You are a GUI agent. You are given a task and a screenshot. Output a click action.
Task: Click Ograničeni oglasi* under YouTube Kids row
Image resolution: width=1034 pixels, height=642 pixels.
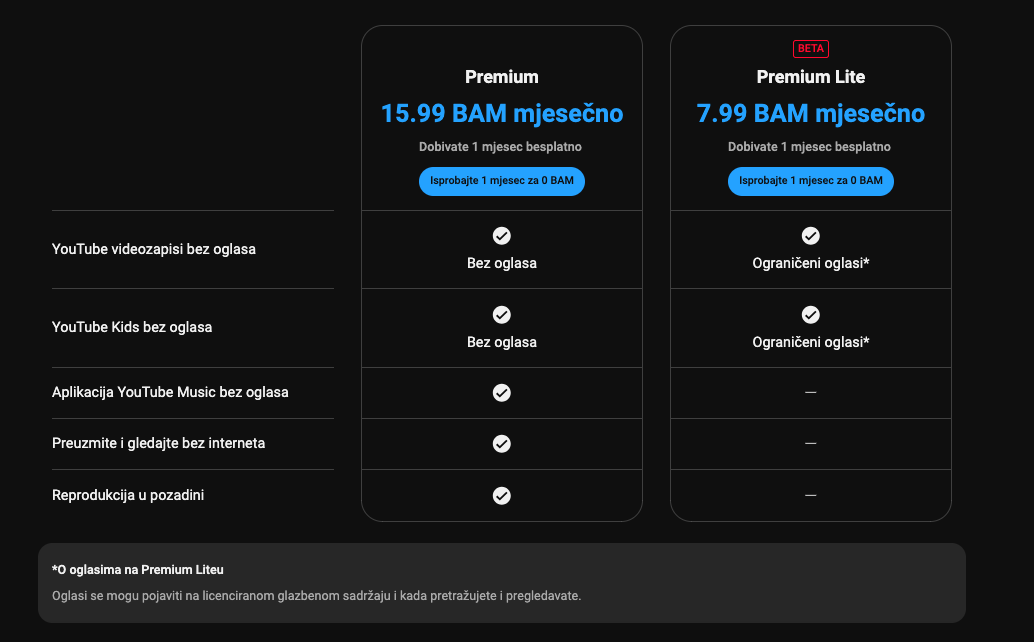pos(810,342)
